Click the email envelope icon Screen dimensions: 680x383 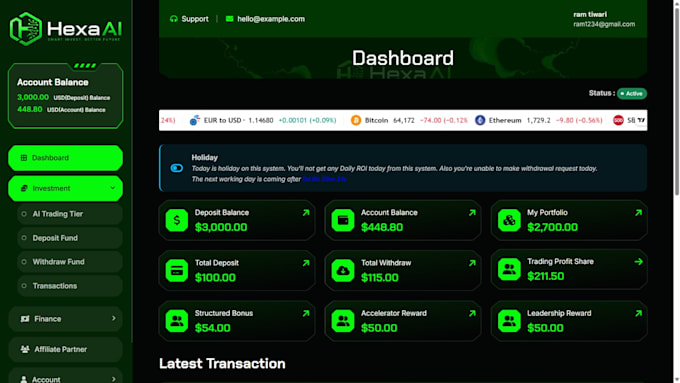coord(229,19)
